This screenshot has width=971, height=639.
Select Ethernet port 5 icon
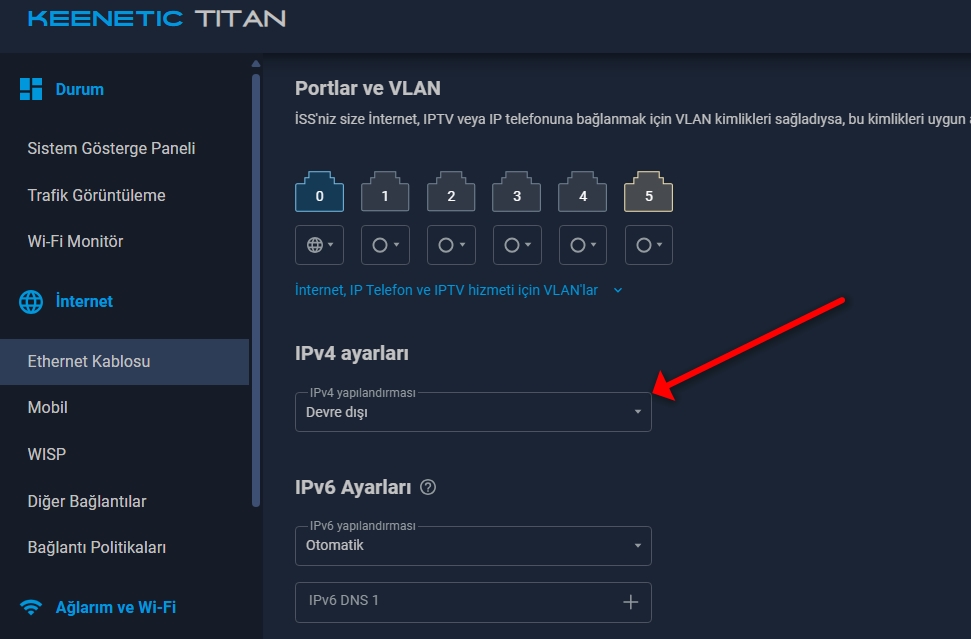coord(648,192)
